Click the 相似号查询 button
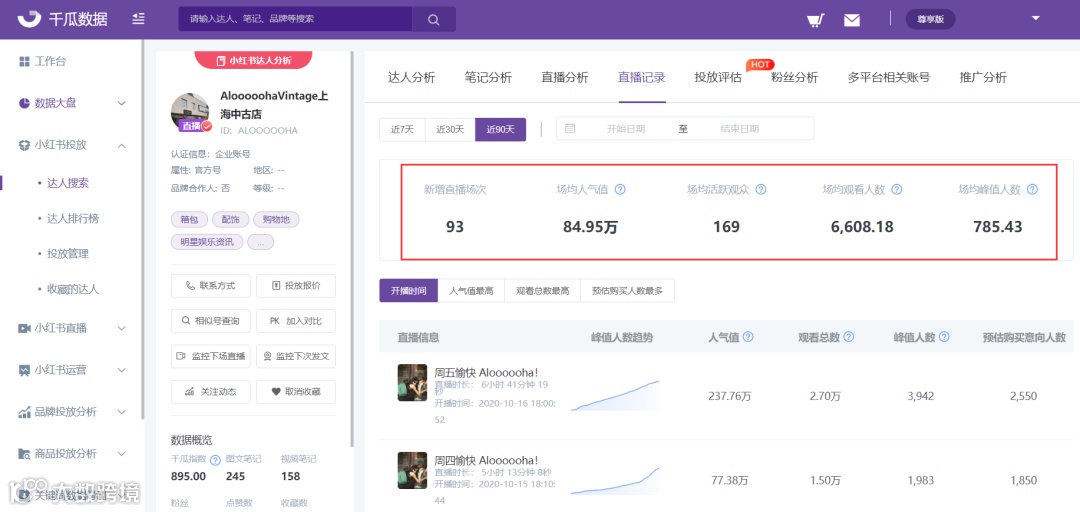1080x512 pixels. 210,321
